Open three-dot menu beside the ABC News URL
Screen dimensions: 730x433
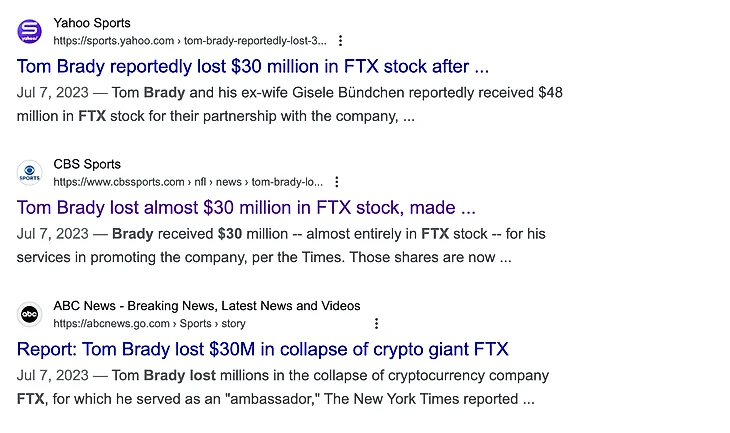click(376, 324)
